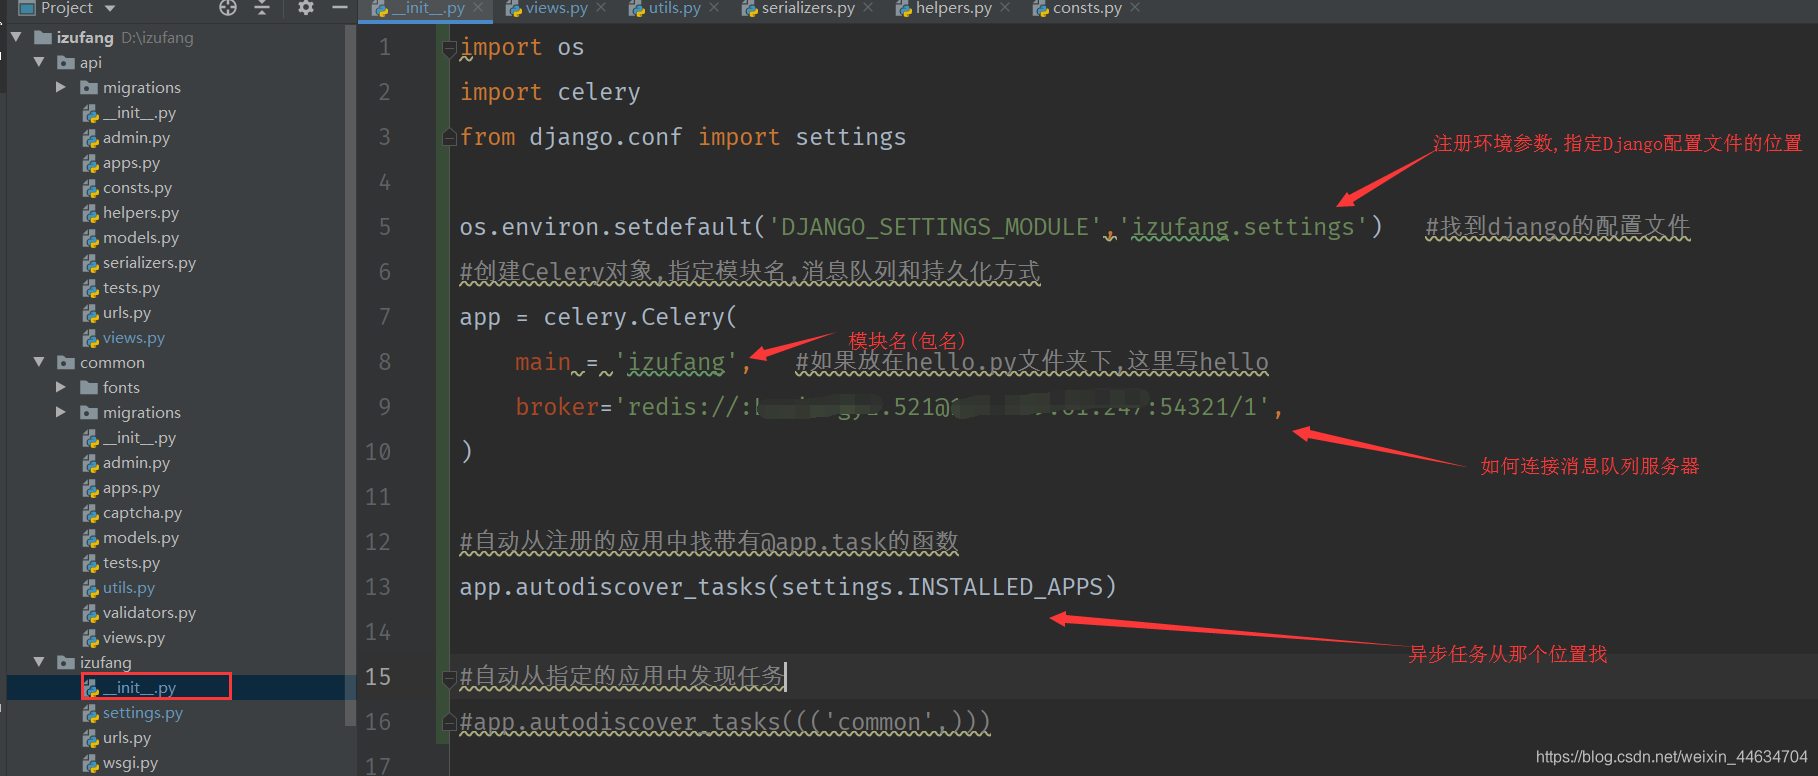Click line number 13 in the gutter

point(378,587)
